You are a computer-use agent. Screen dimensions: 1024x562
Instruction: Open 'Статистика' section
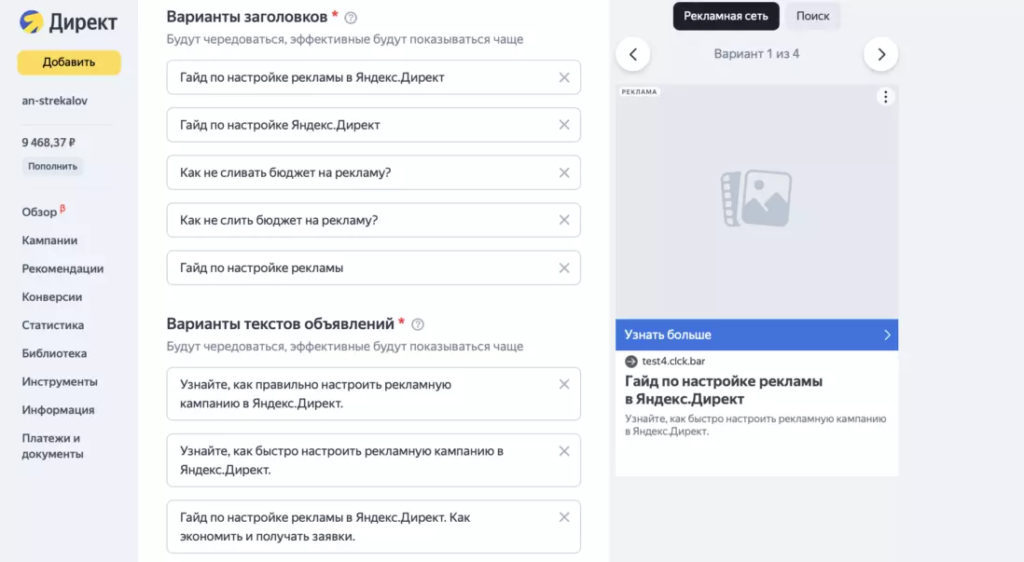[x=53, y=325]
